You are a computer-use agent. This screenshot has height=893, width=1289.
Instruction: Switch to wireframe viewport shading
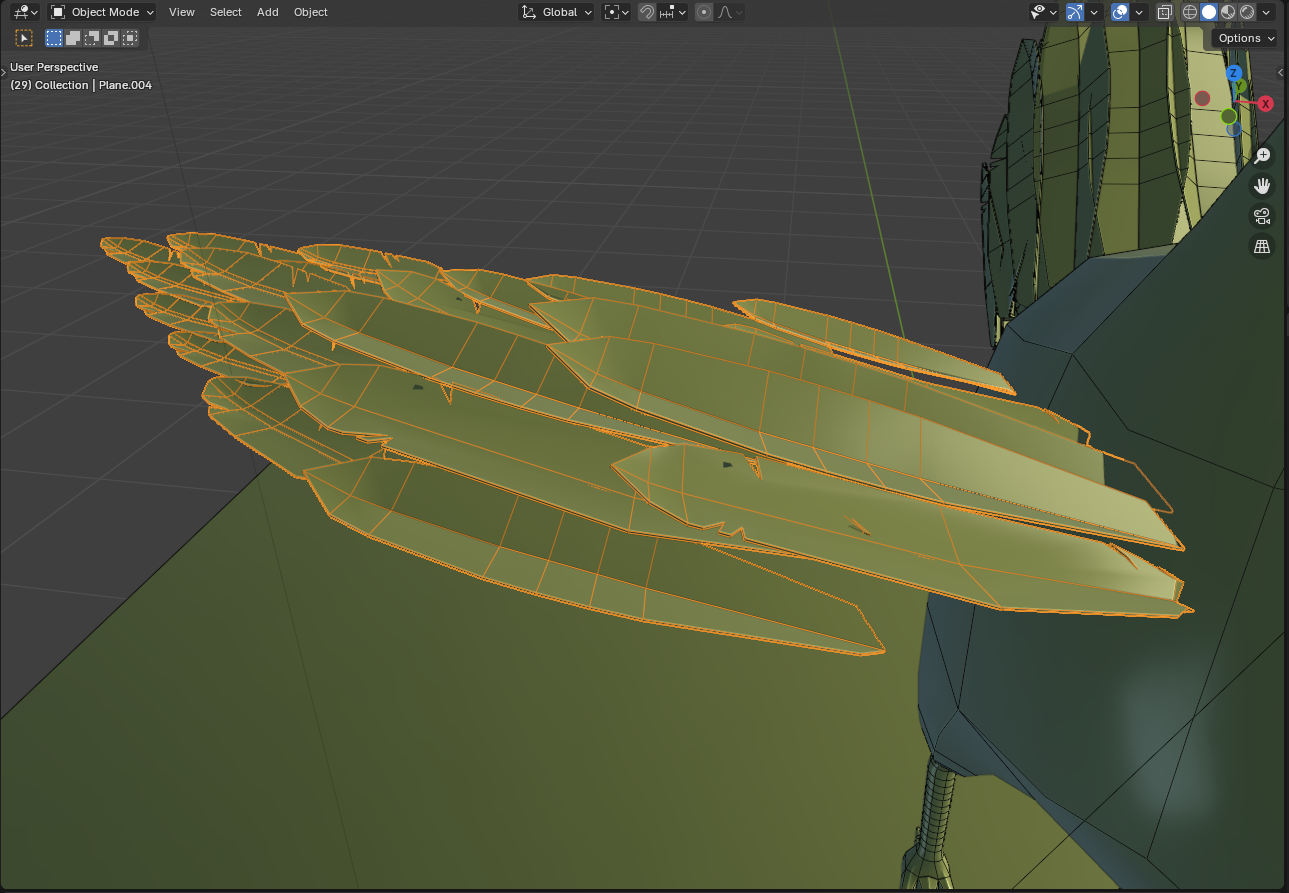pyautogui.click(x=1190, y=12)
